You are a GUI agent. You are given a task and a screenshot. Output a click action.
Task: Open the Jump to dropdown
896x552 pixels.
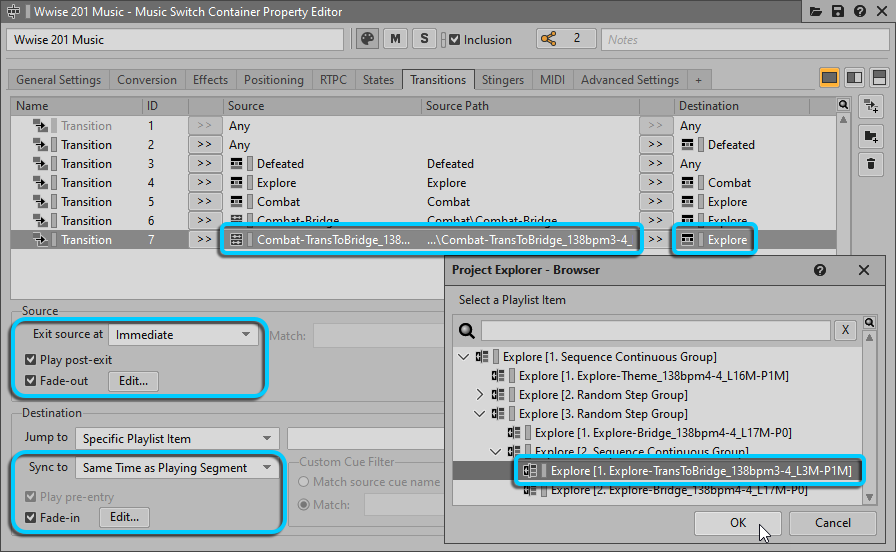coord(177,438)
